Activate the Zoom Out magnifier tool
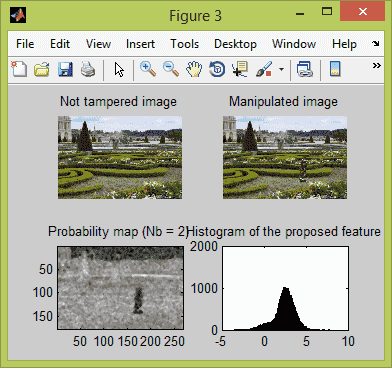This screenshot has height=368, width=392. coord(171,69)
